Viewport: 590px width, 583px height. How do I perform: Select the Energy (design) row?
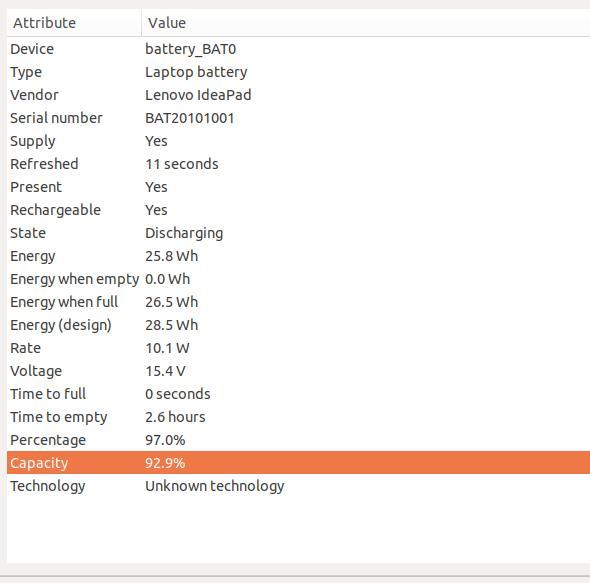pyautogui.click(x=298, y=325)
